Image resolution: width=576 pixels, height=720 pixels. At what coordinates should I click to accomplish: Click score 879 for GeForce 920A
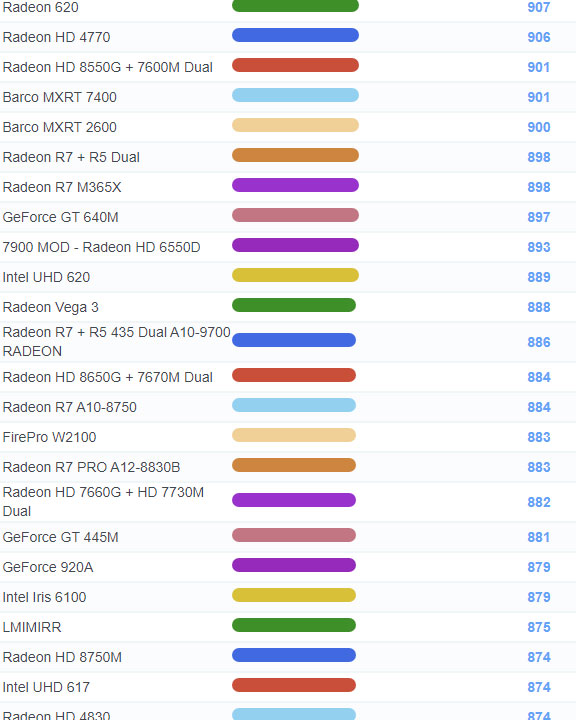pyautogui.click(x=539, y=567)
